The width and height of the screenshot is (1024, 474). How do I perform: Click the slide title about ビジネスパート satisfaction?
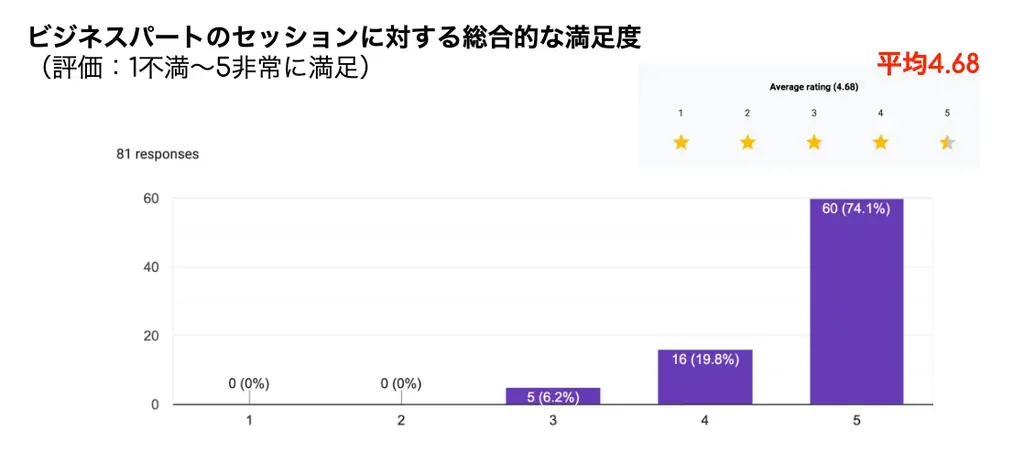(334, 38)
